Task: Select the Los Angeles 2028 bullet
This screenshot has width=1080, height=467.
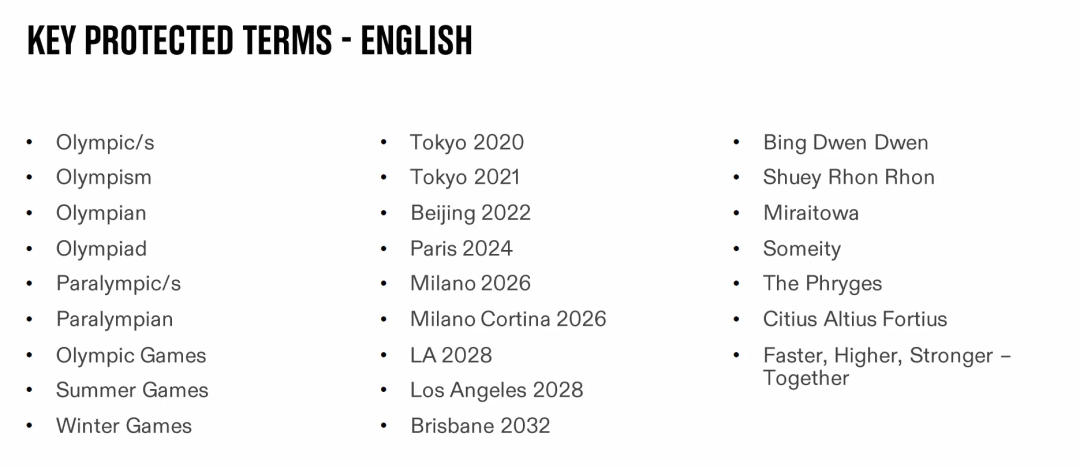Action: coord(497,390)
